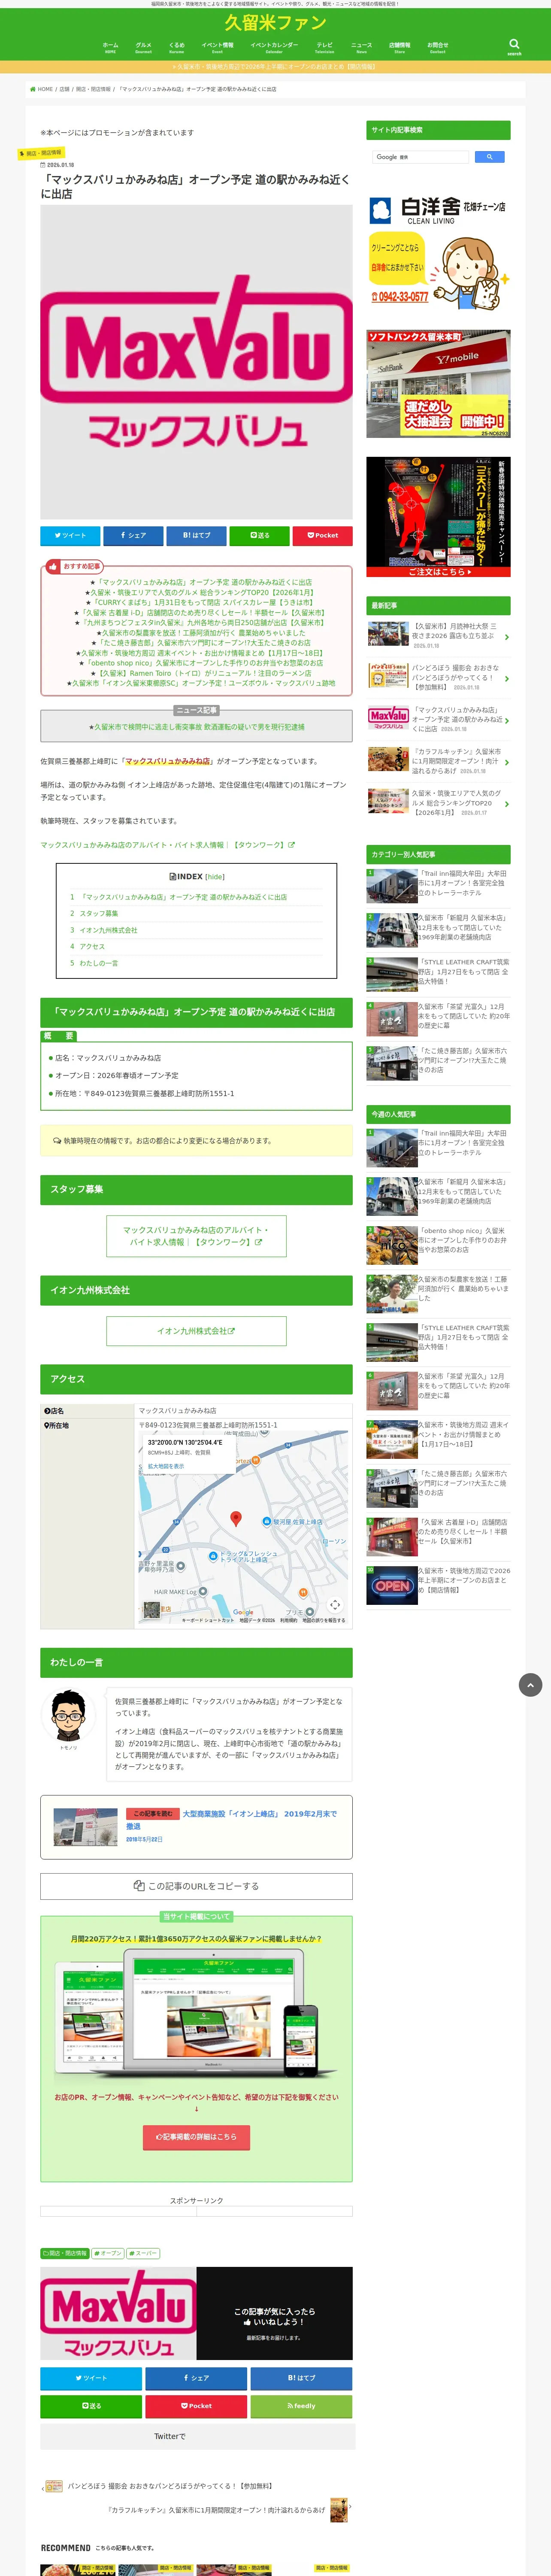The width and height of the screenshot is (551, 2576).
Task: Click the large MaxValu header image
Action: coord(196,362)
